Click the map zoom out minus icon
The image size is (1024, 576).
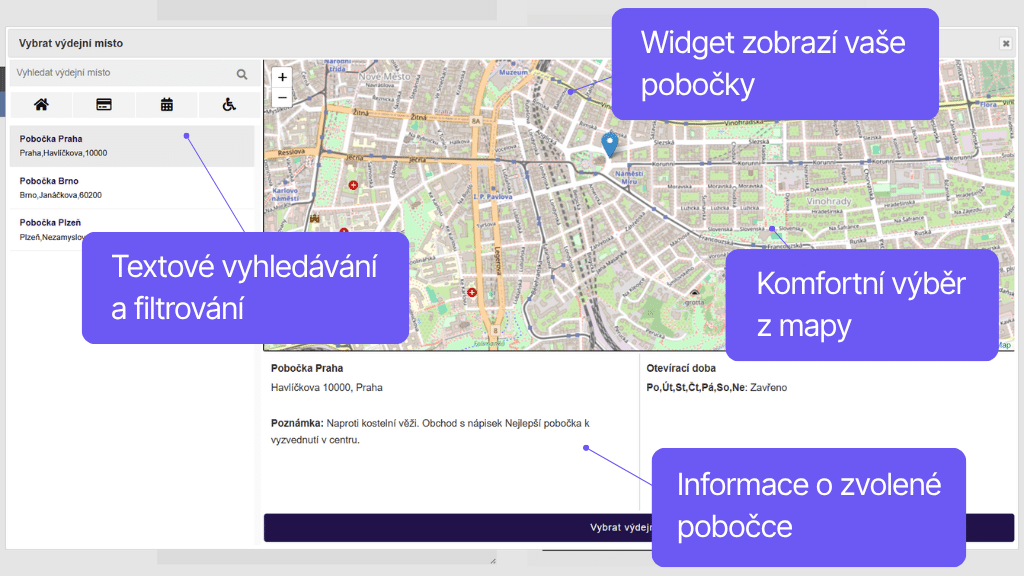[x=282, y=97]
